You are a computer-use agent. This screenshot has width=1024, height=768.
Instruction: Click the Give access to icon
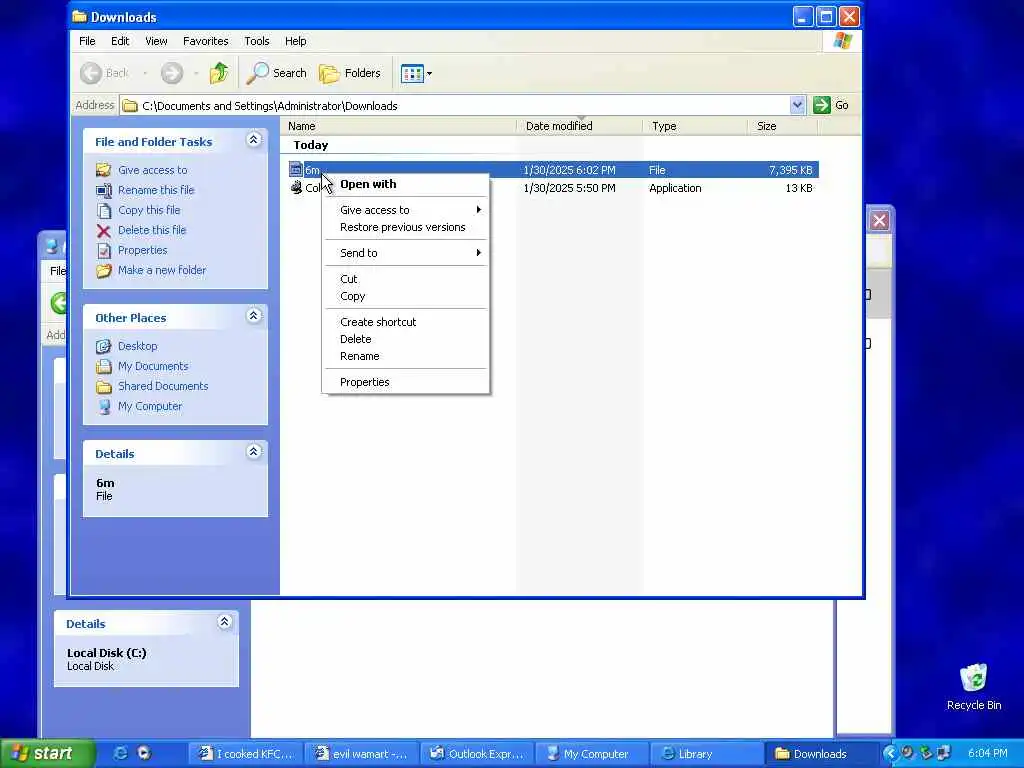[x=103, y=170]
